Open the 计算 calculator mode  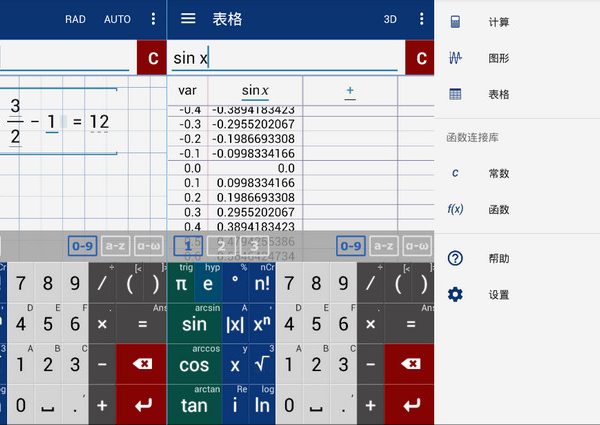click(x=498, y=22)
